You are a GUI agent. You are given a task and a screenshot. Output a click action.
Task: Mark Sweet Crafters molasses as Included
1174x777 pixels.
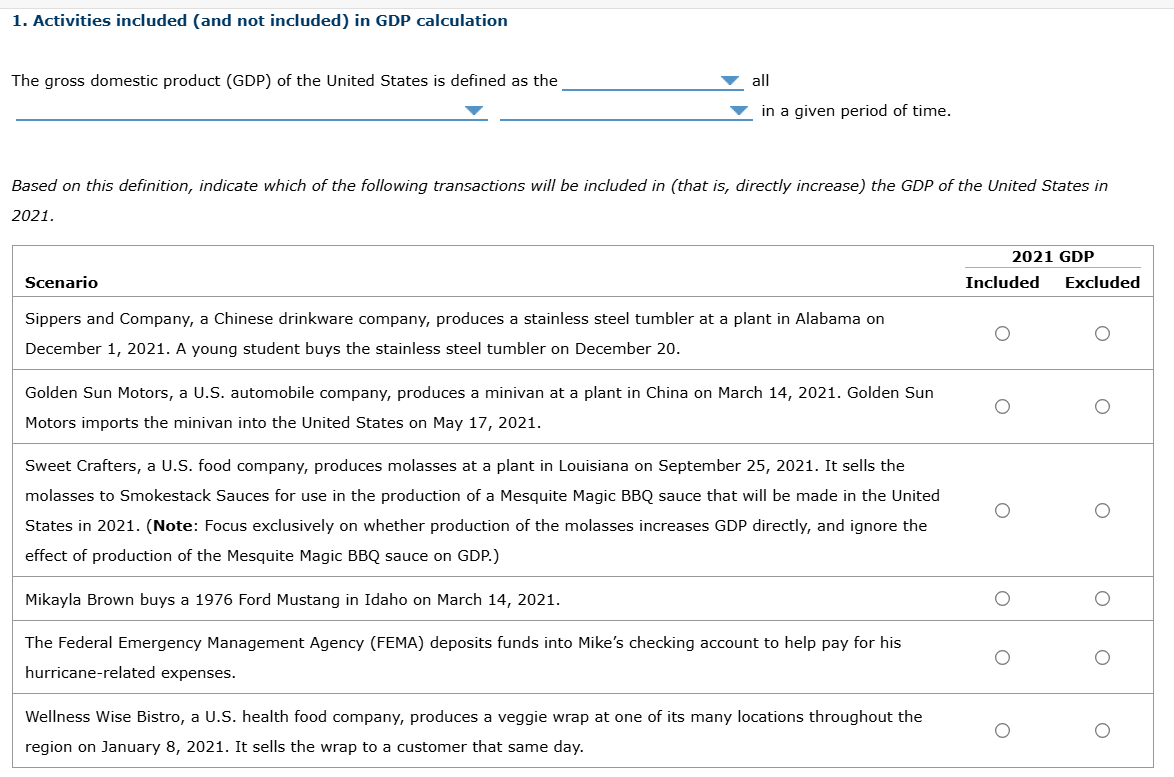click(x=1002, y=509)
